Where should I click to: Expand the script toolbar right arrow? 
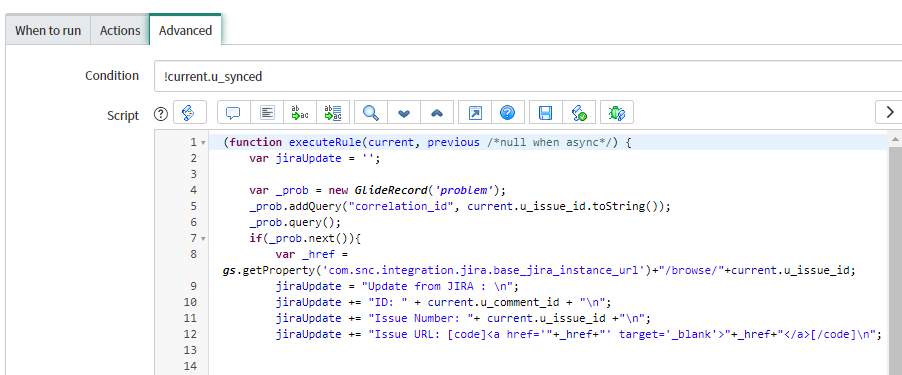(889, 112)
